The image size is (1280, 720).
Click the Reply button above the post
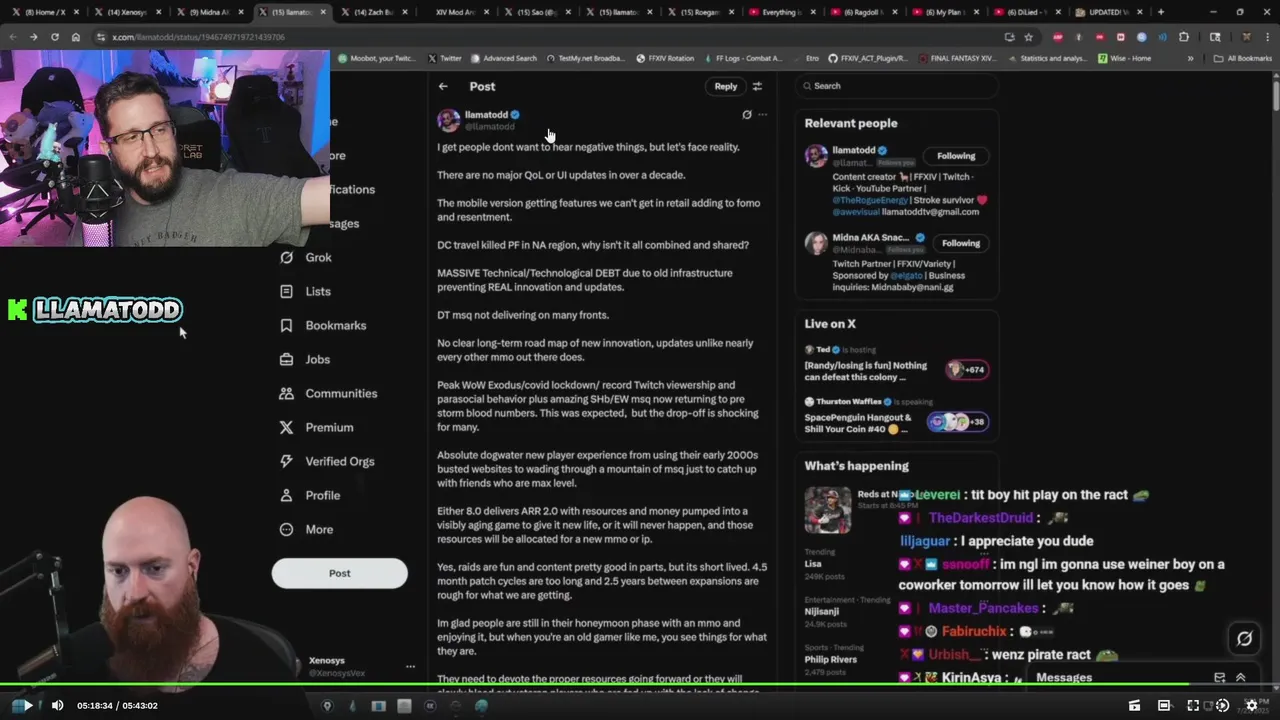pos(725,86)
